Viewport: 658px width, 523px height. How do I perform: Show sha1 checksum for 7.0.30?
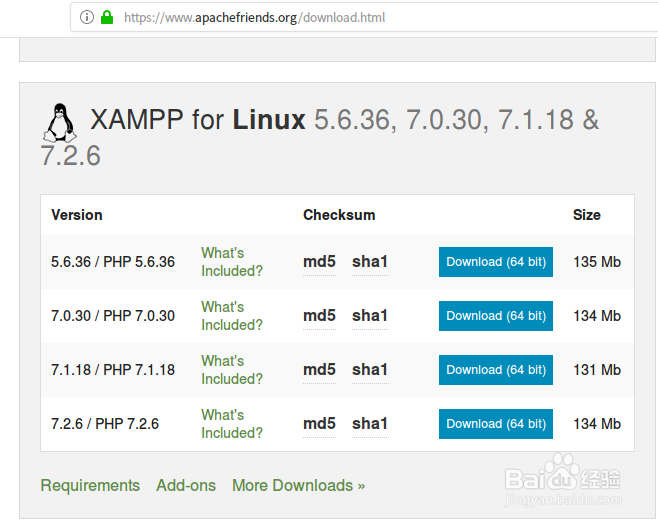click(x=370, y=316)
